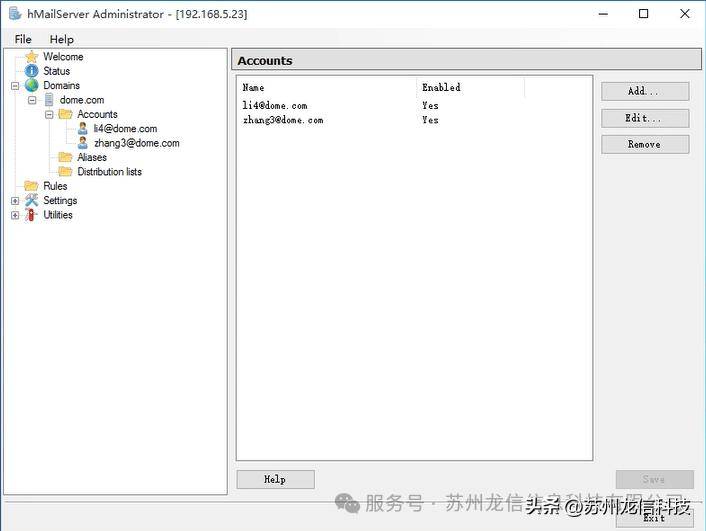Click the Name column header
The image size is (706, 531).
327,87
